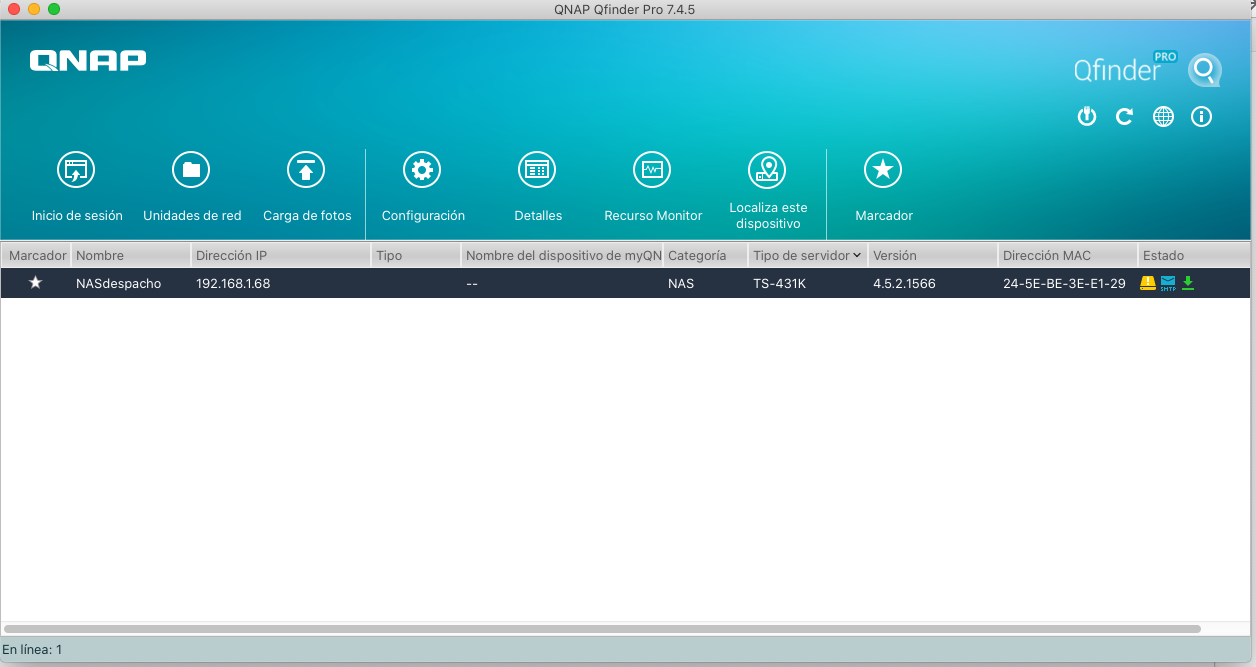Viewport: 1256px width, 667px height.
Task: Launch Recurso Monitor
Action: [x=652, y=171]
